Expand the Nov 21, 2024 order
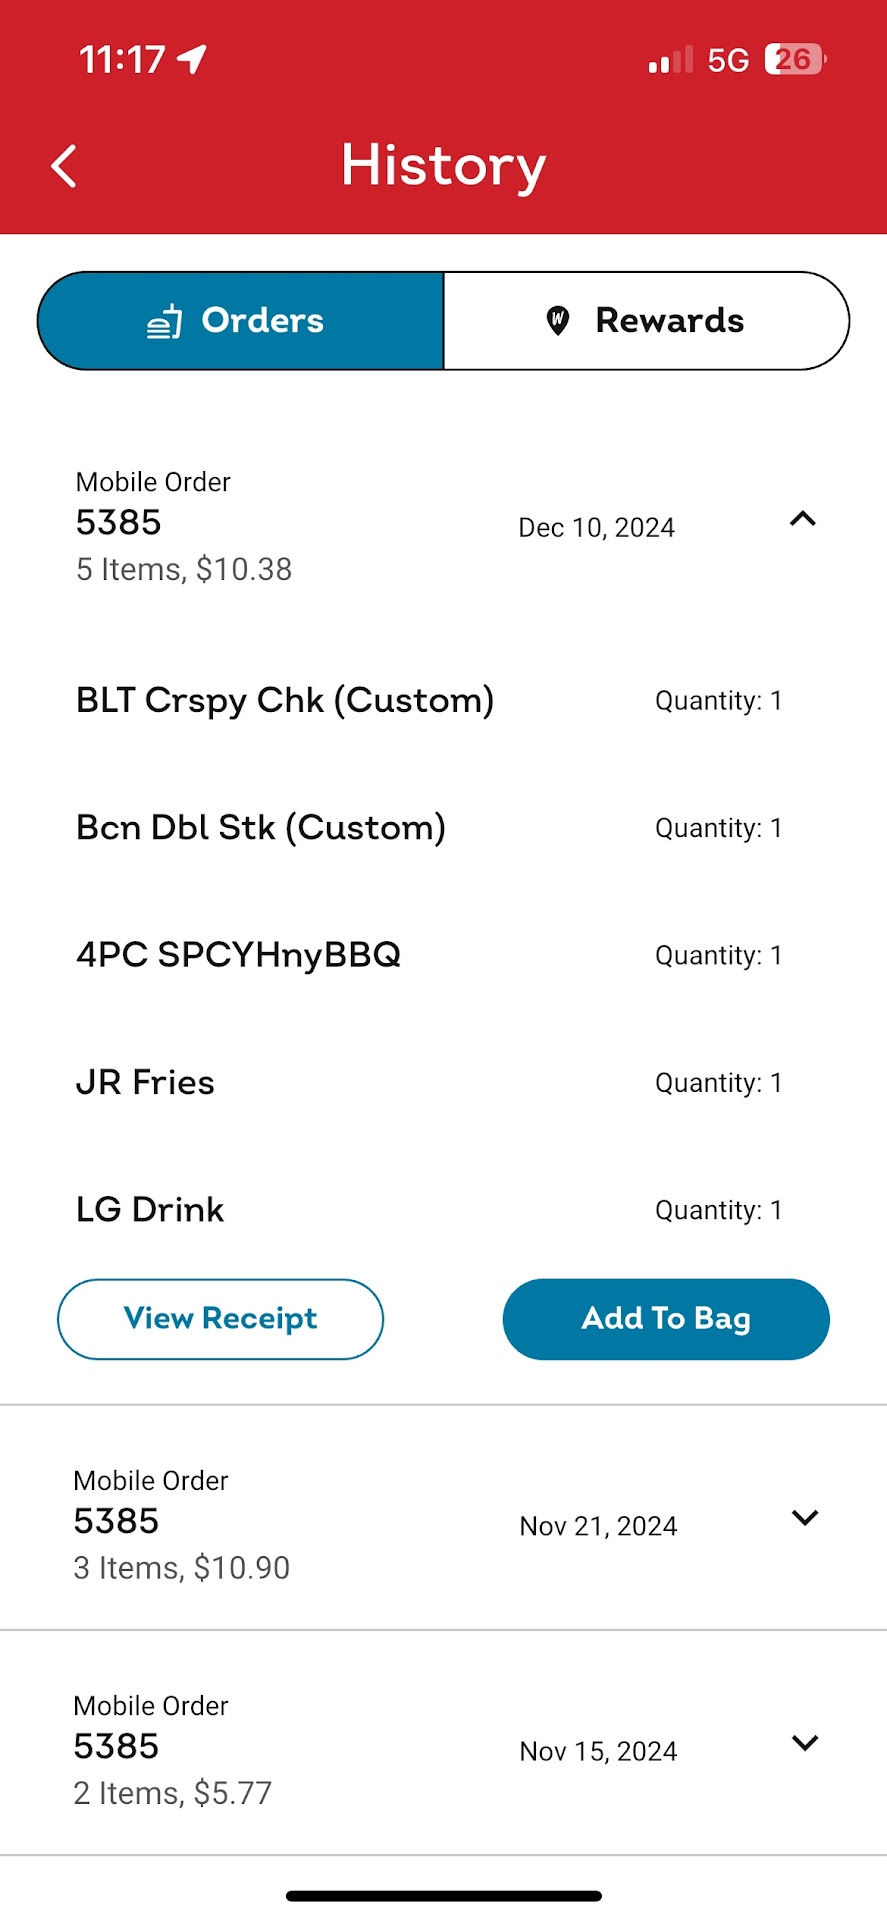887x1920 pixels. pos(804,1518)
